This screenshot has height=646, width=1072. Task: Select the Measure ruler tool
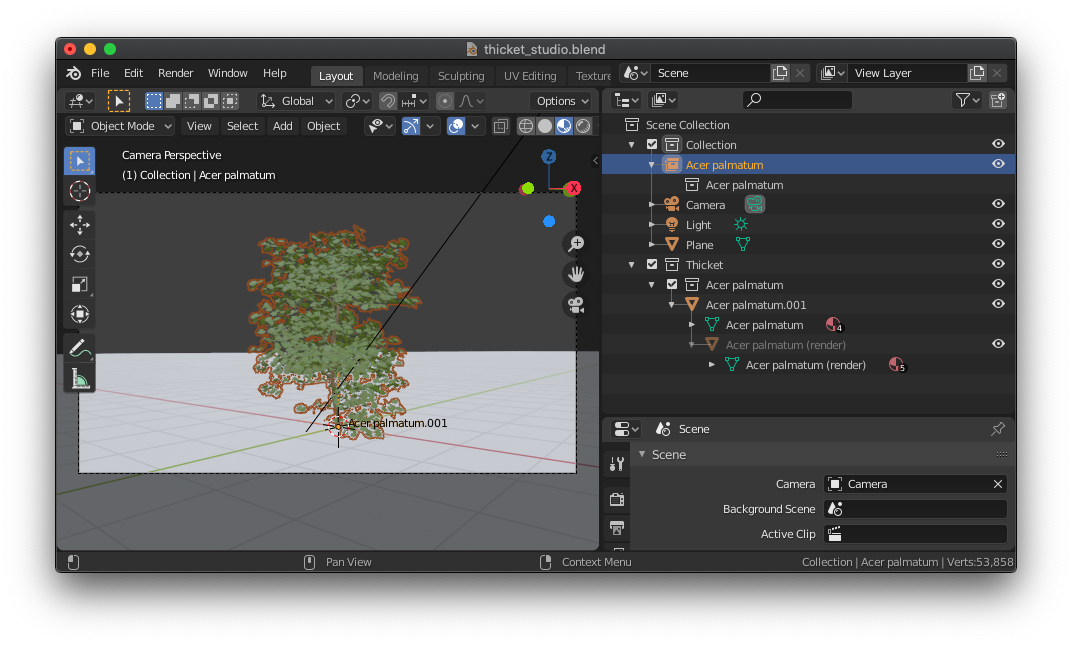(x=80, y=378)
